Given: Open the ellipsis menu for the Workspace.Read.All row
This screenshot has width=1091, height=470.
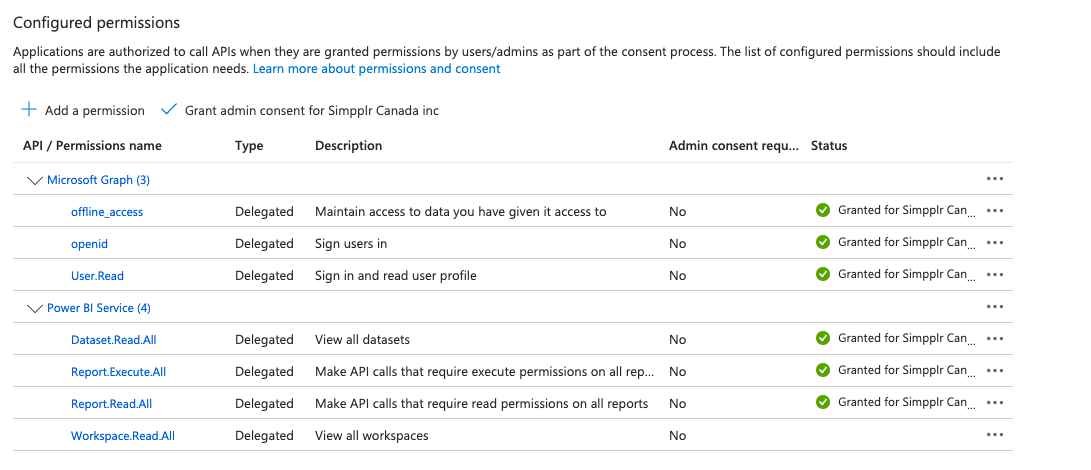Looking at the screenshot, I should pos(994,435).
